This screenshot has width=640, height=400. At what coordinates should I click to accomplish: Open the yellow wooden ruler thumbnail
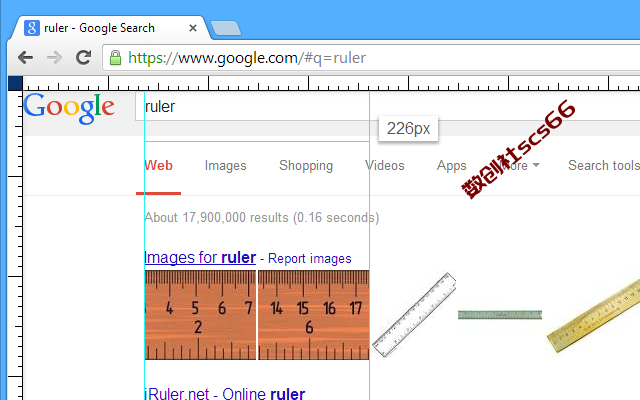click(x=594, y=315)
